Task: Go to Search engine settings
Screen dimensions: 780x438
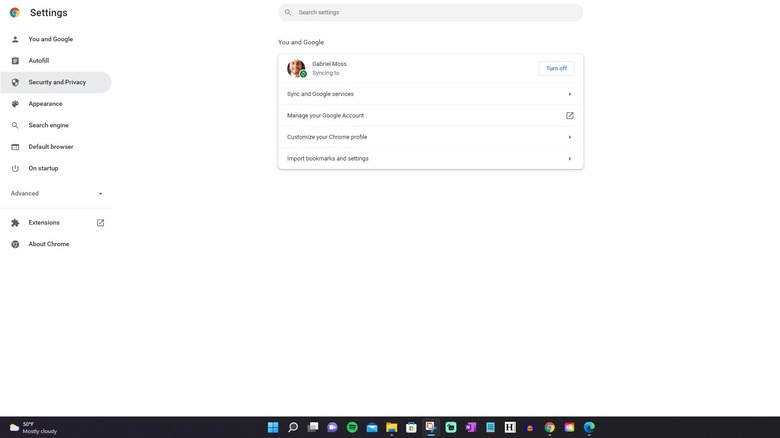Action: 48,125
